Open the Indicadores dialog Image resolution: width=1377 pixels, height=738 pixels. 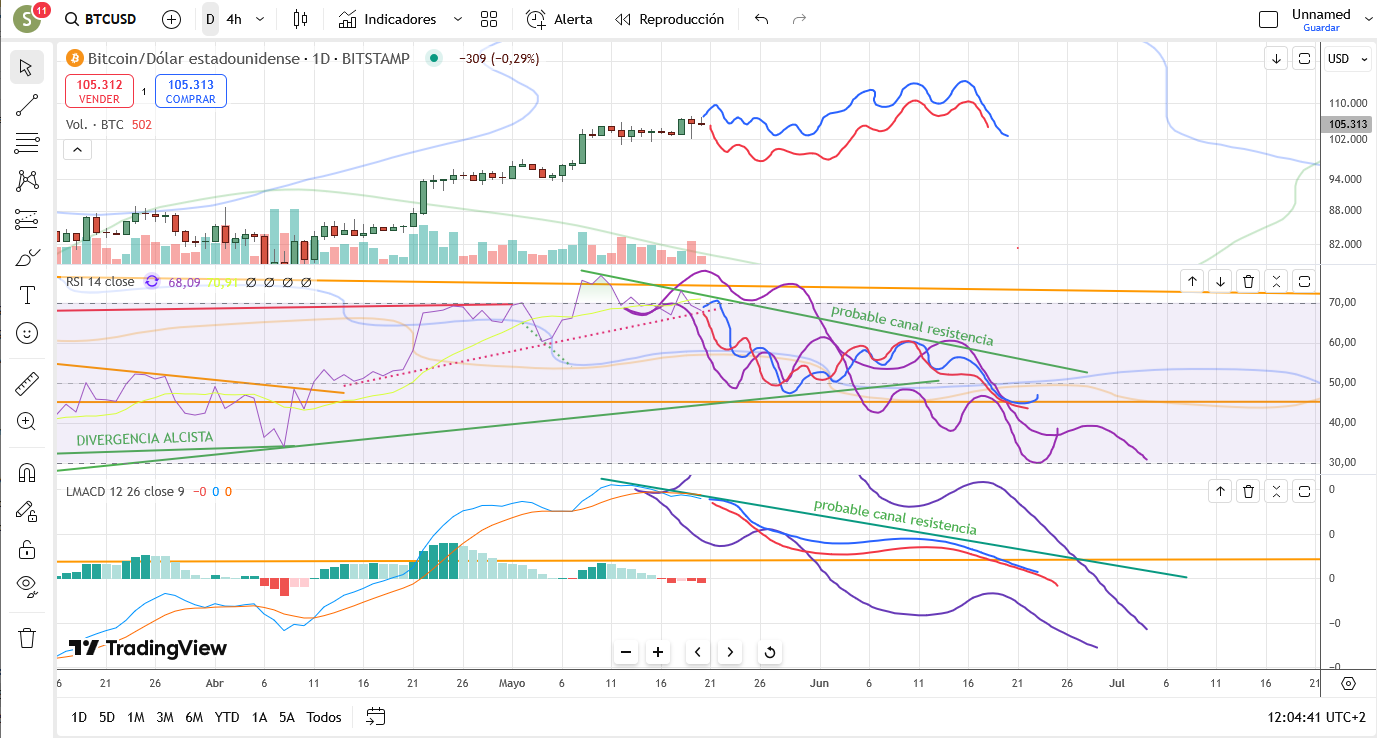[x=388, y=19]
